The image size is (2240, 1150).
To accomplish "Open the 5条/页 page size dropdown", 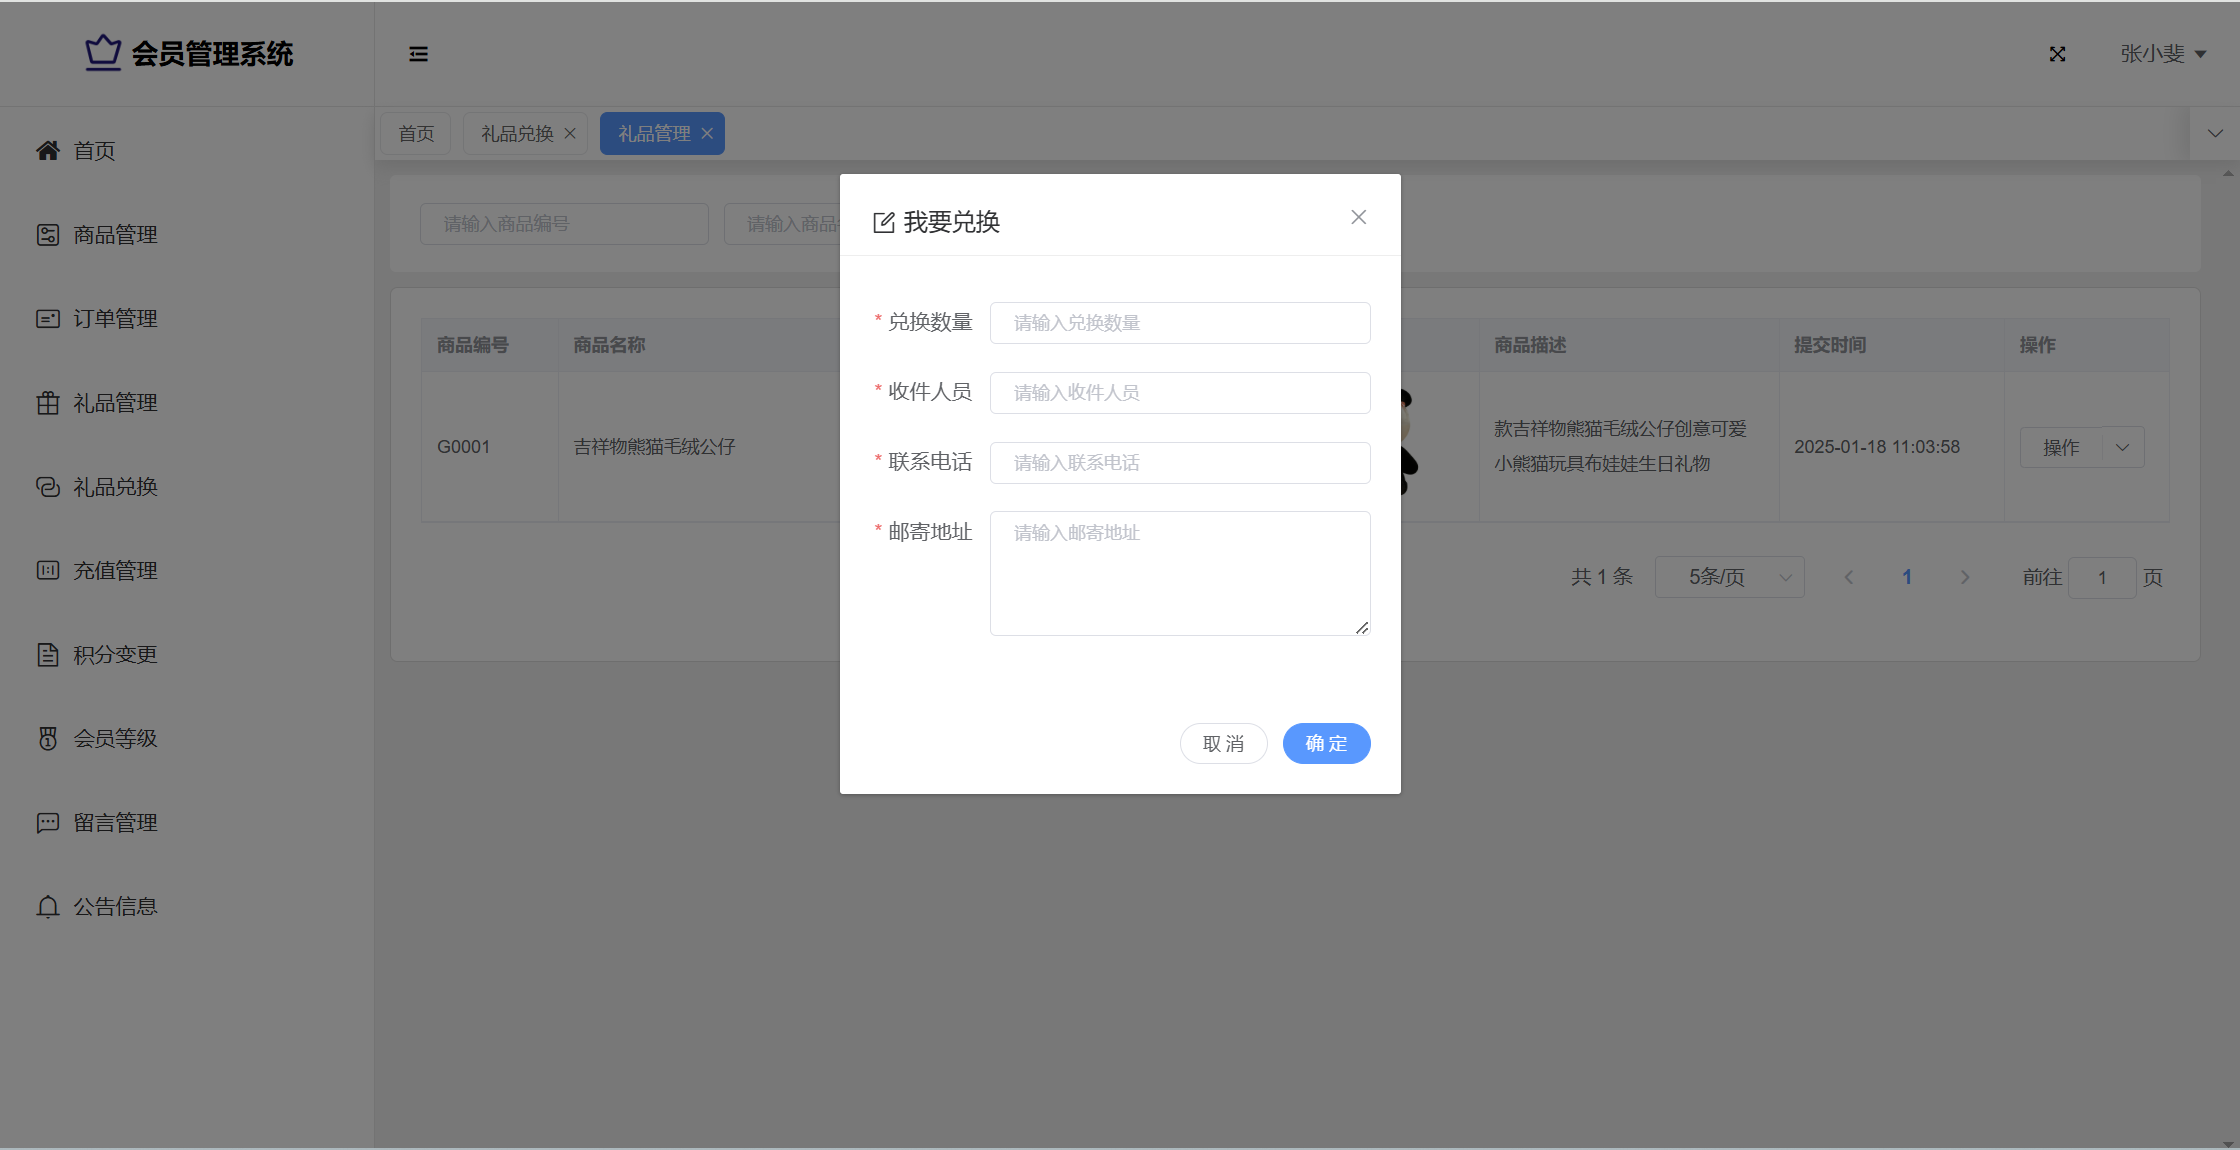I will point(1729,577).
